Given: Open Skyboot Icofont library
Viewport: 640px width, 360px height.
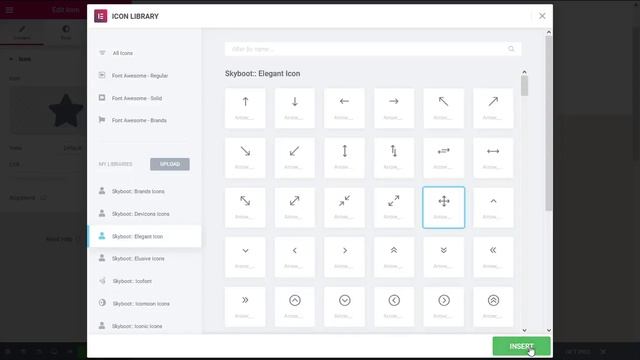Looking at the screenshot, I should click(144, 281).
